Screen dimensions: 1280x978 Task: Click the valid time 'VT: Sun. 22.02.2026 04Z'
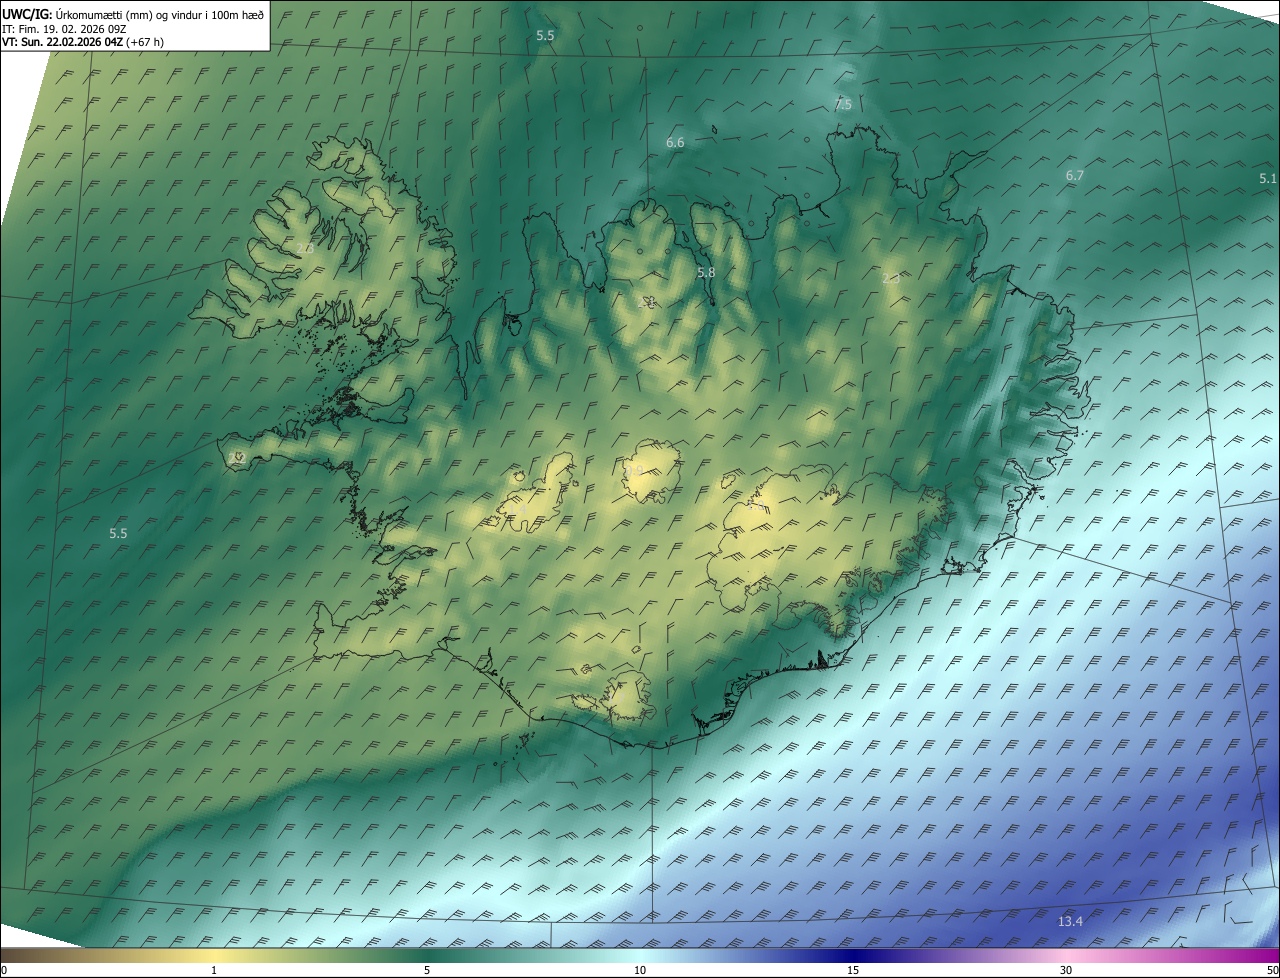[62, 42]
